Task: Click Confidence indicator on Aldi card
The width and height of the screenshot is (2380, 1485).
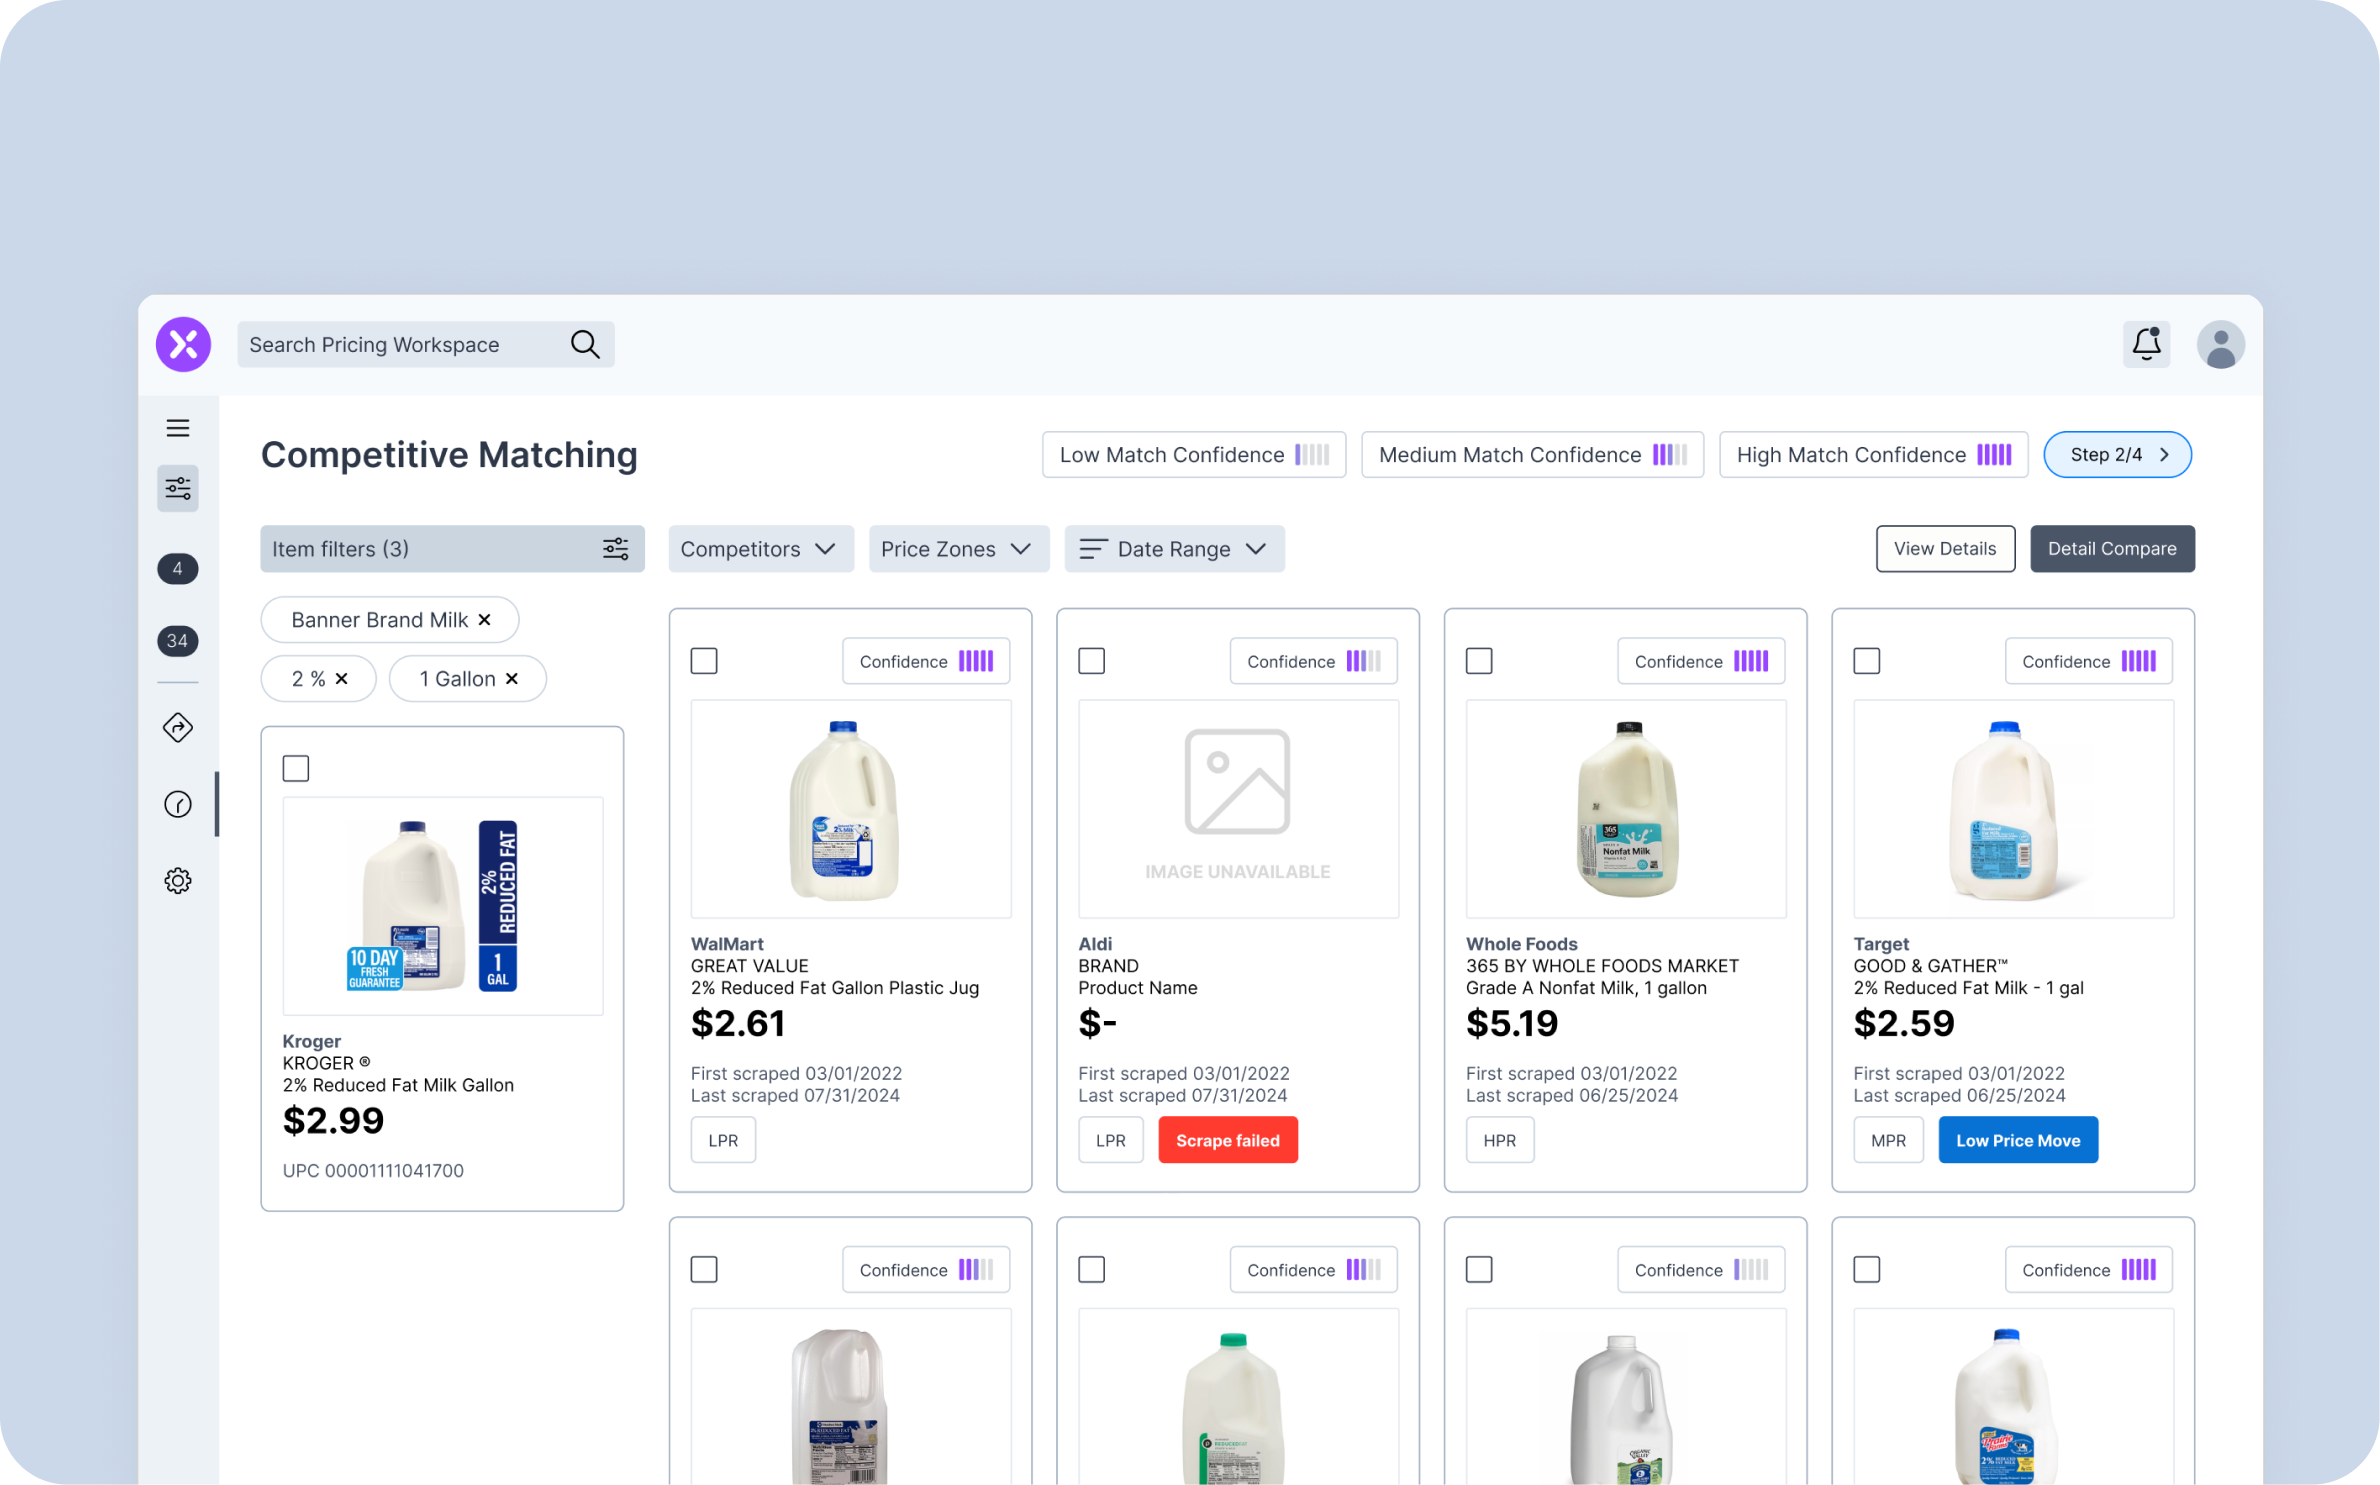Action: (1313, 661)
